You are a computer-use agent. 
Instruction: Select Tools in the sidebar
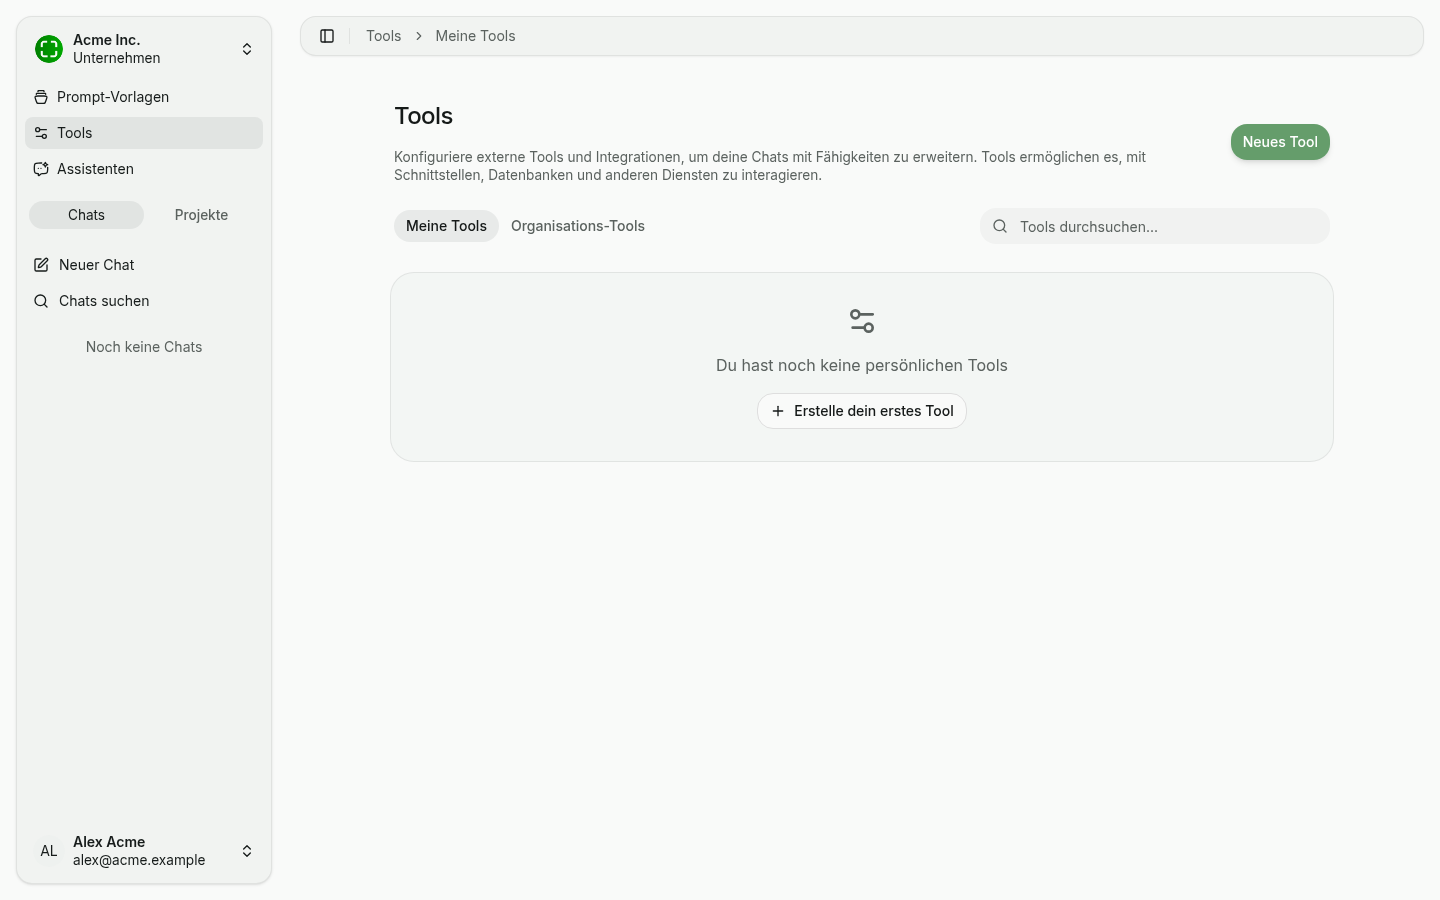(144, 133)
